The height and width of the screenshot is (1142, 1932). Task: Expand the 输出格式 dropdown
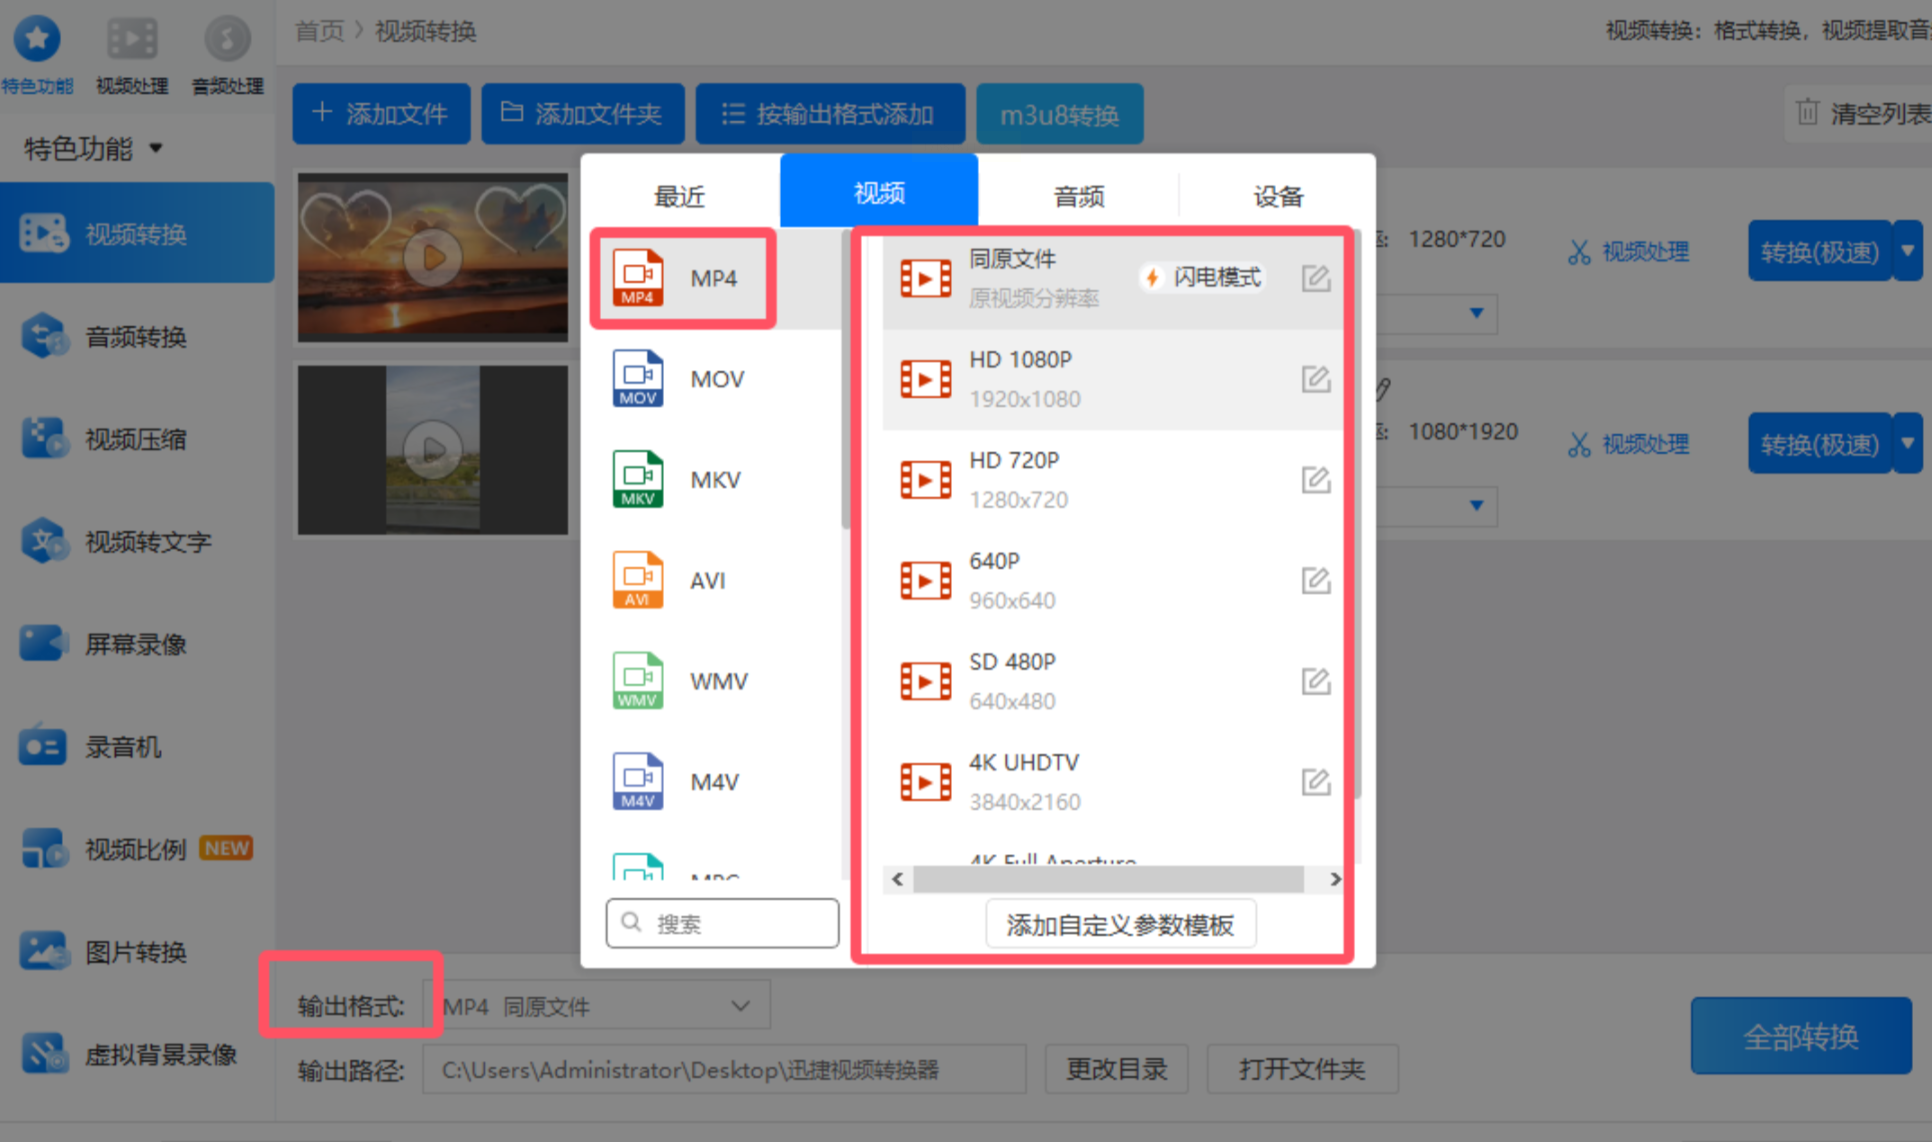pyautogui.click(x=740, y=1006)
